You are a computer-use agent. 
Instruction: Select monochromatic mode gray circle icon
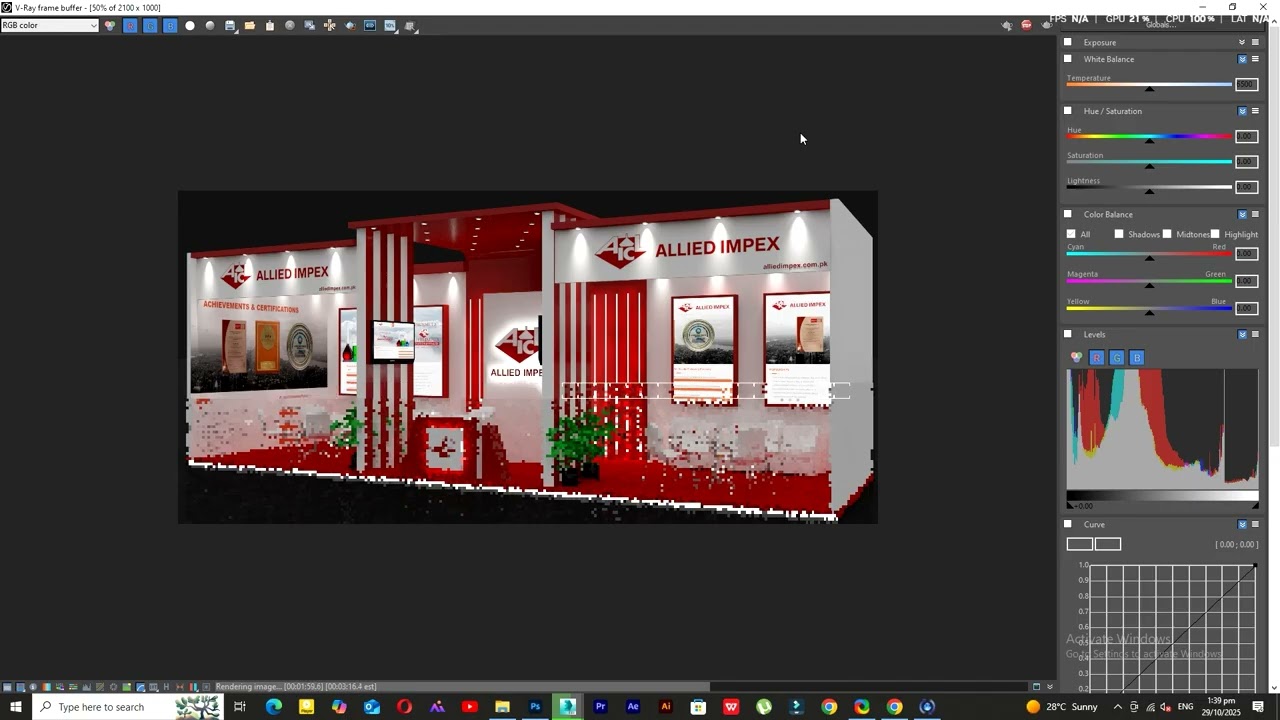click(210, 25)
